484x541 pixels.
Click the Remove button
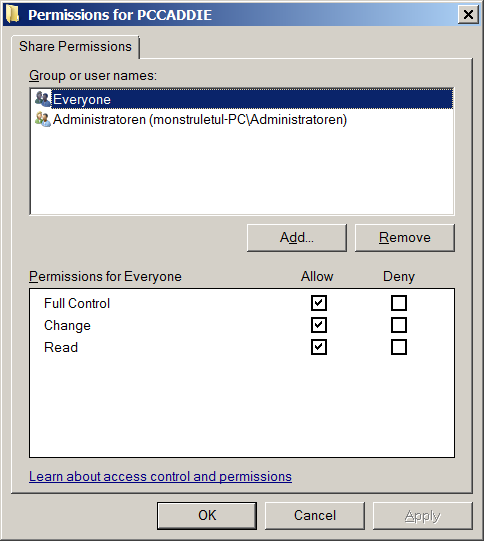[405, 238]
